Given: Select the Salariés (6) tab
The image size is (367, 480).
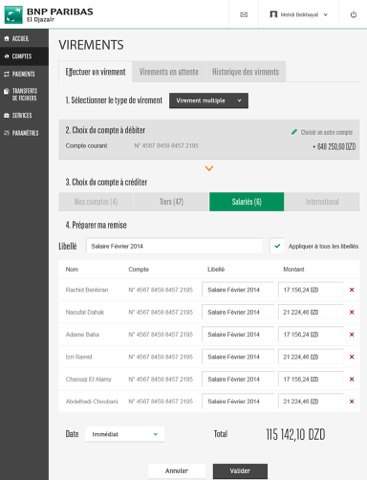Looking at the screenshot, I should coord(247,202).
